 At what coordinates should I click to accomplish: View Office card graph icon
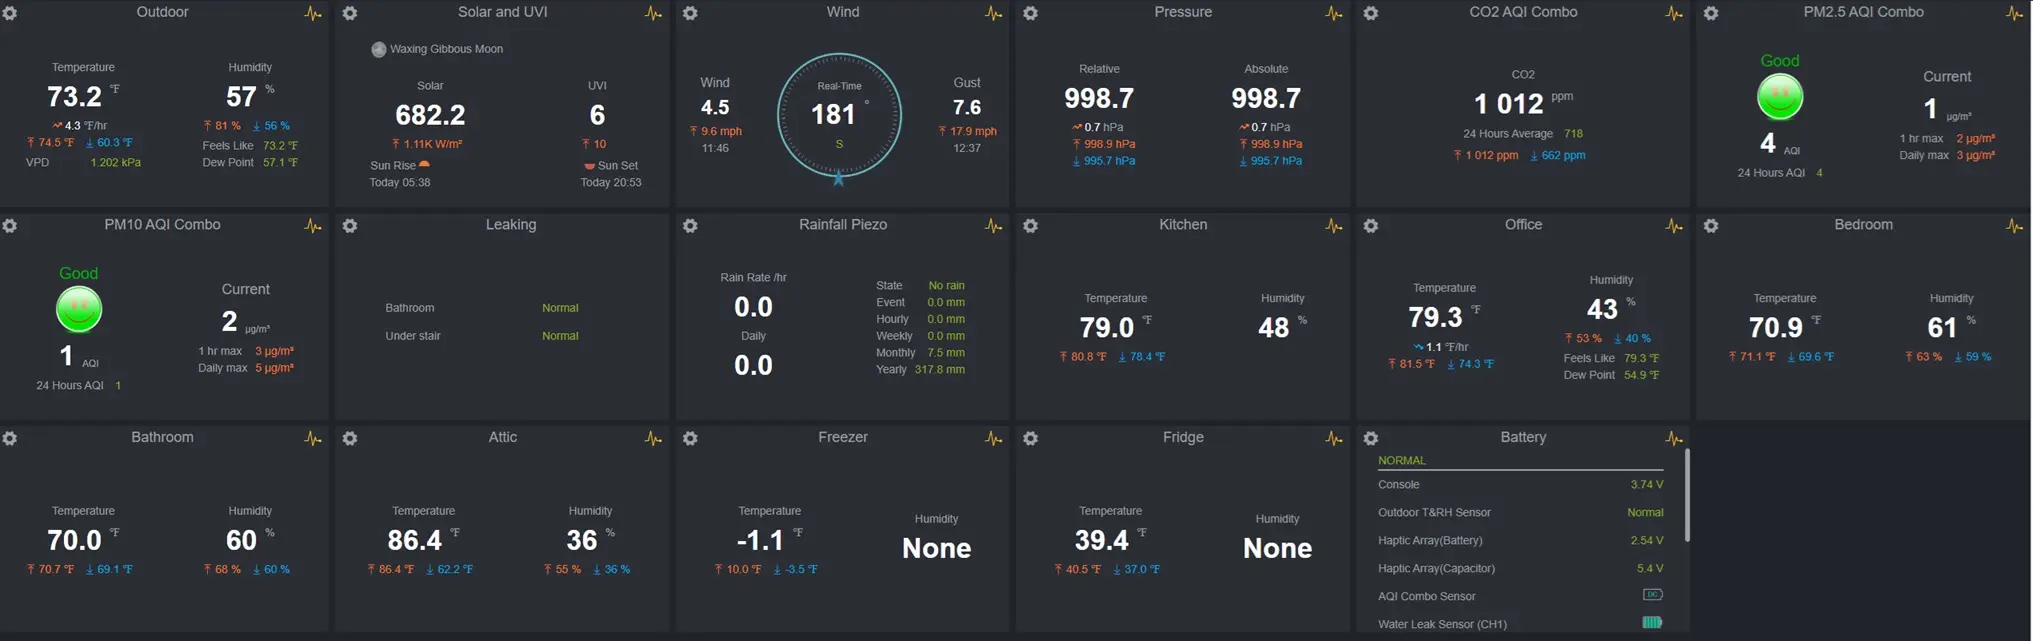[1674, 226]
